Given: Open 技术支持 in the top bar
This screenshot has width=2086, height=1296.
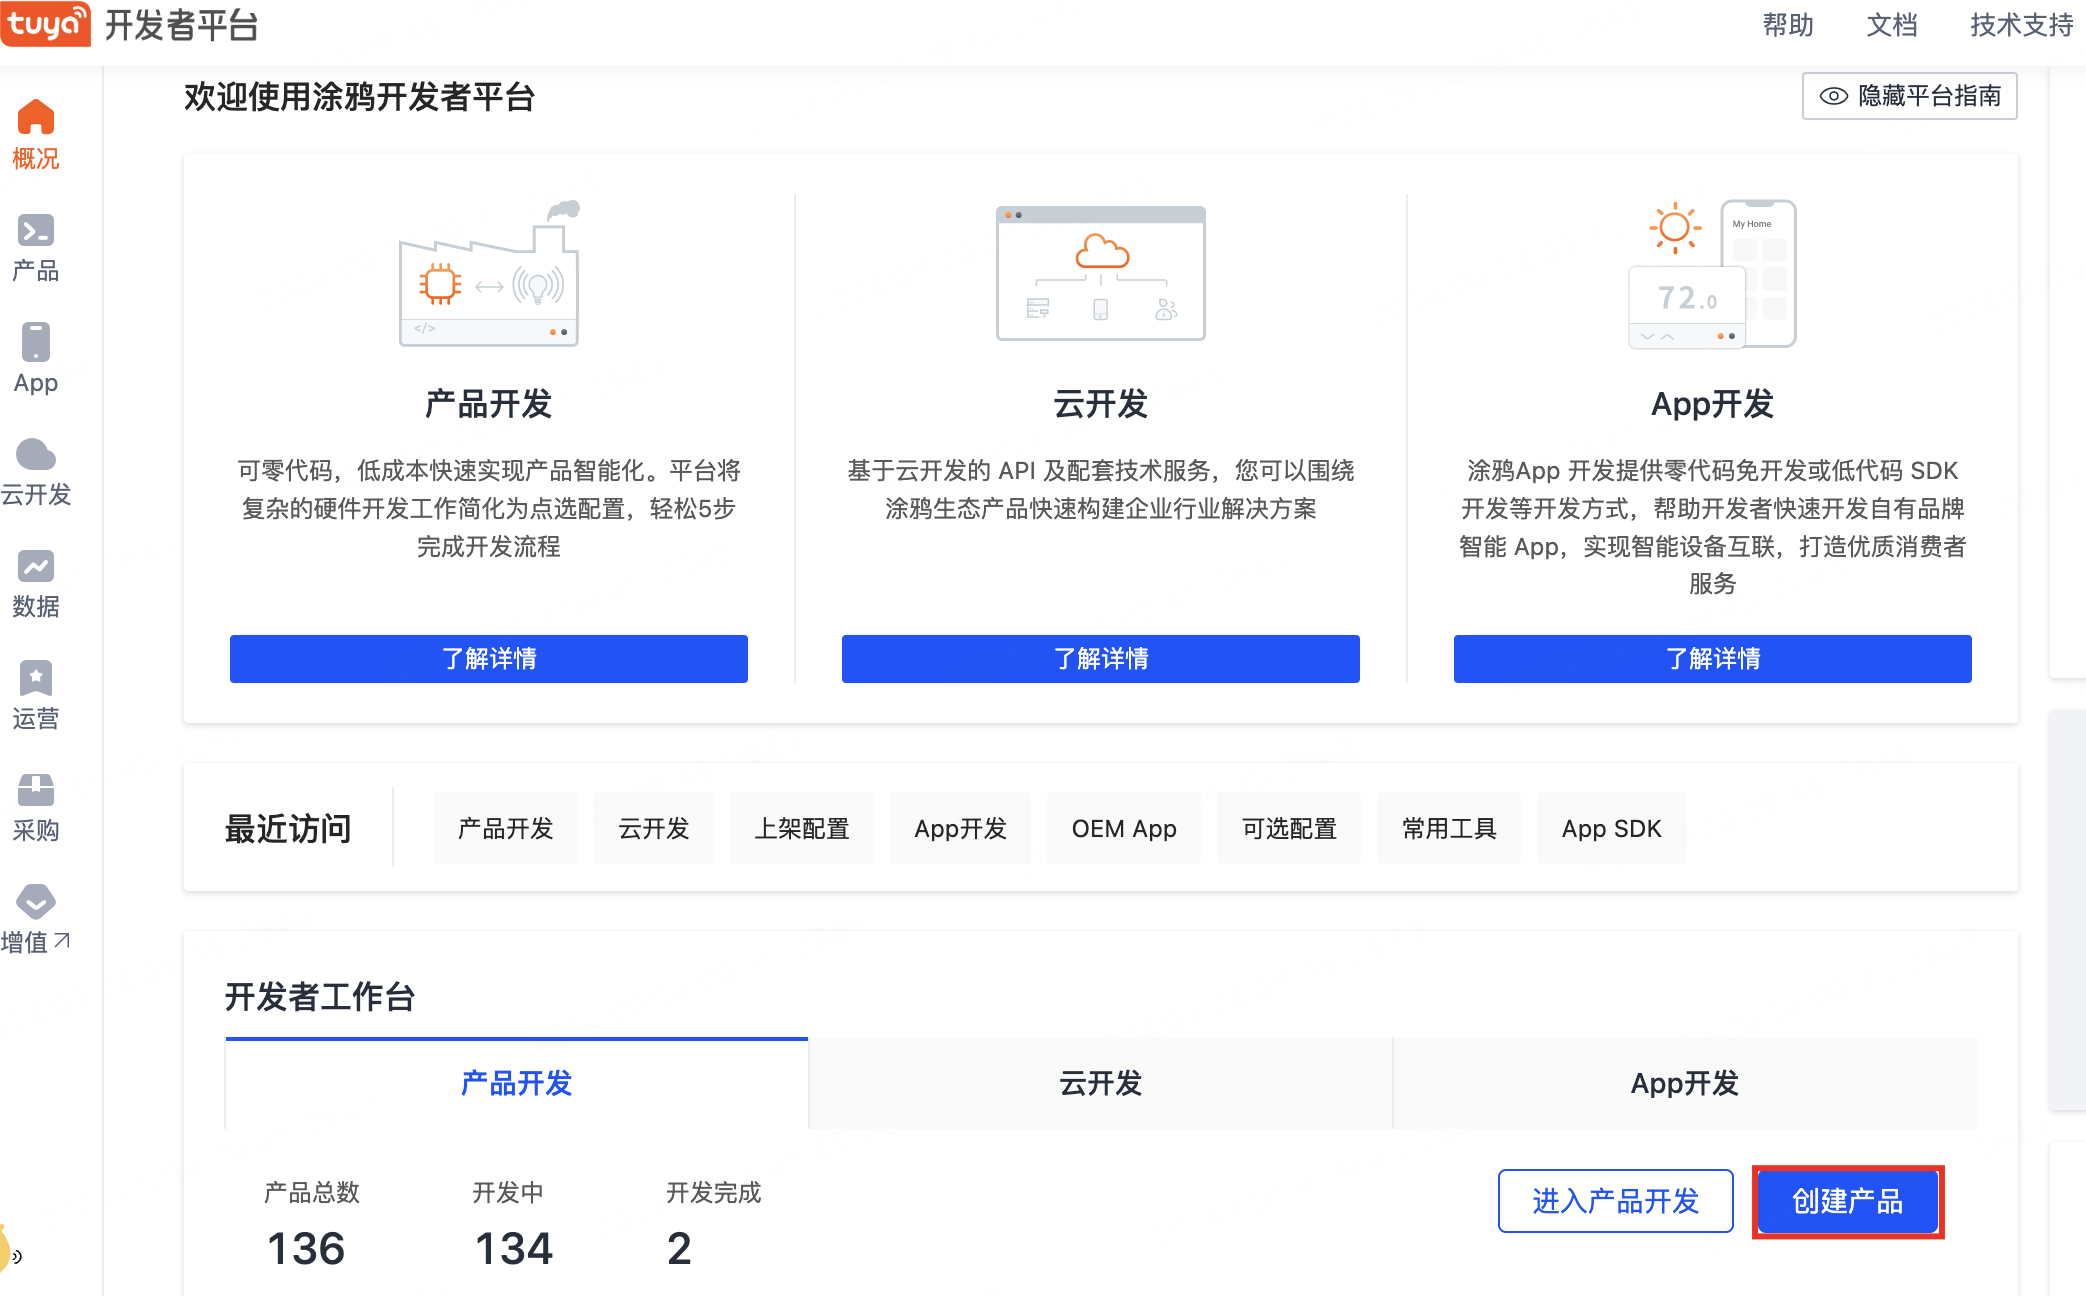Looking at the screenshot, I should (x=2022, y=25).
